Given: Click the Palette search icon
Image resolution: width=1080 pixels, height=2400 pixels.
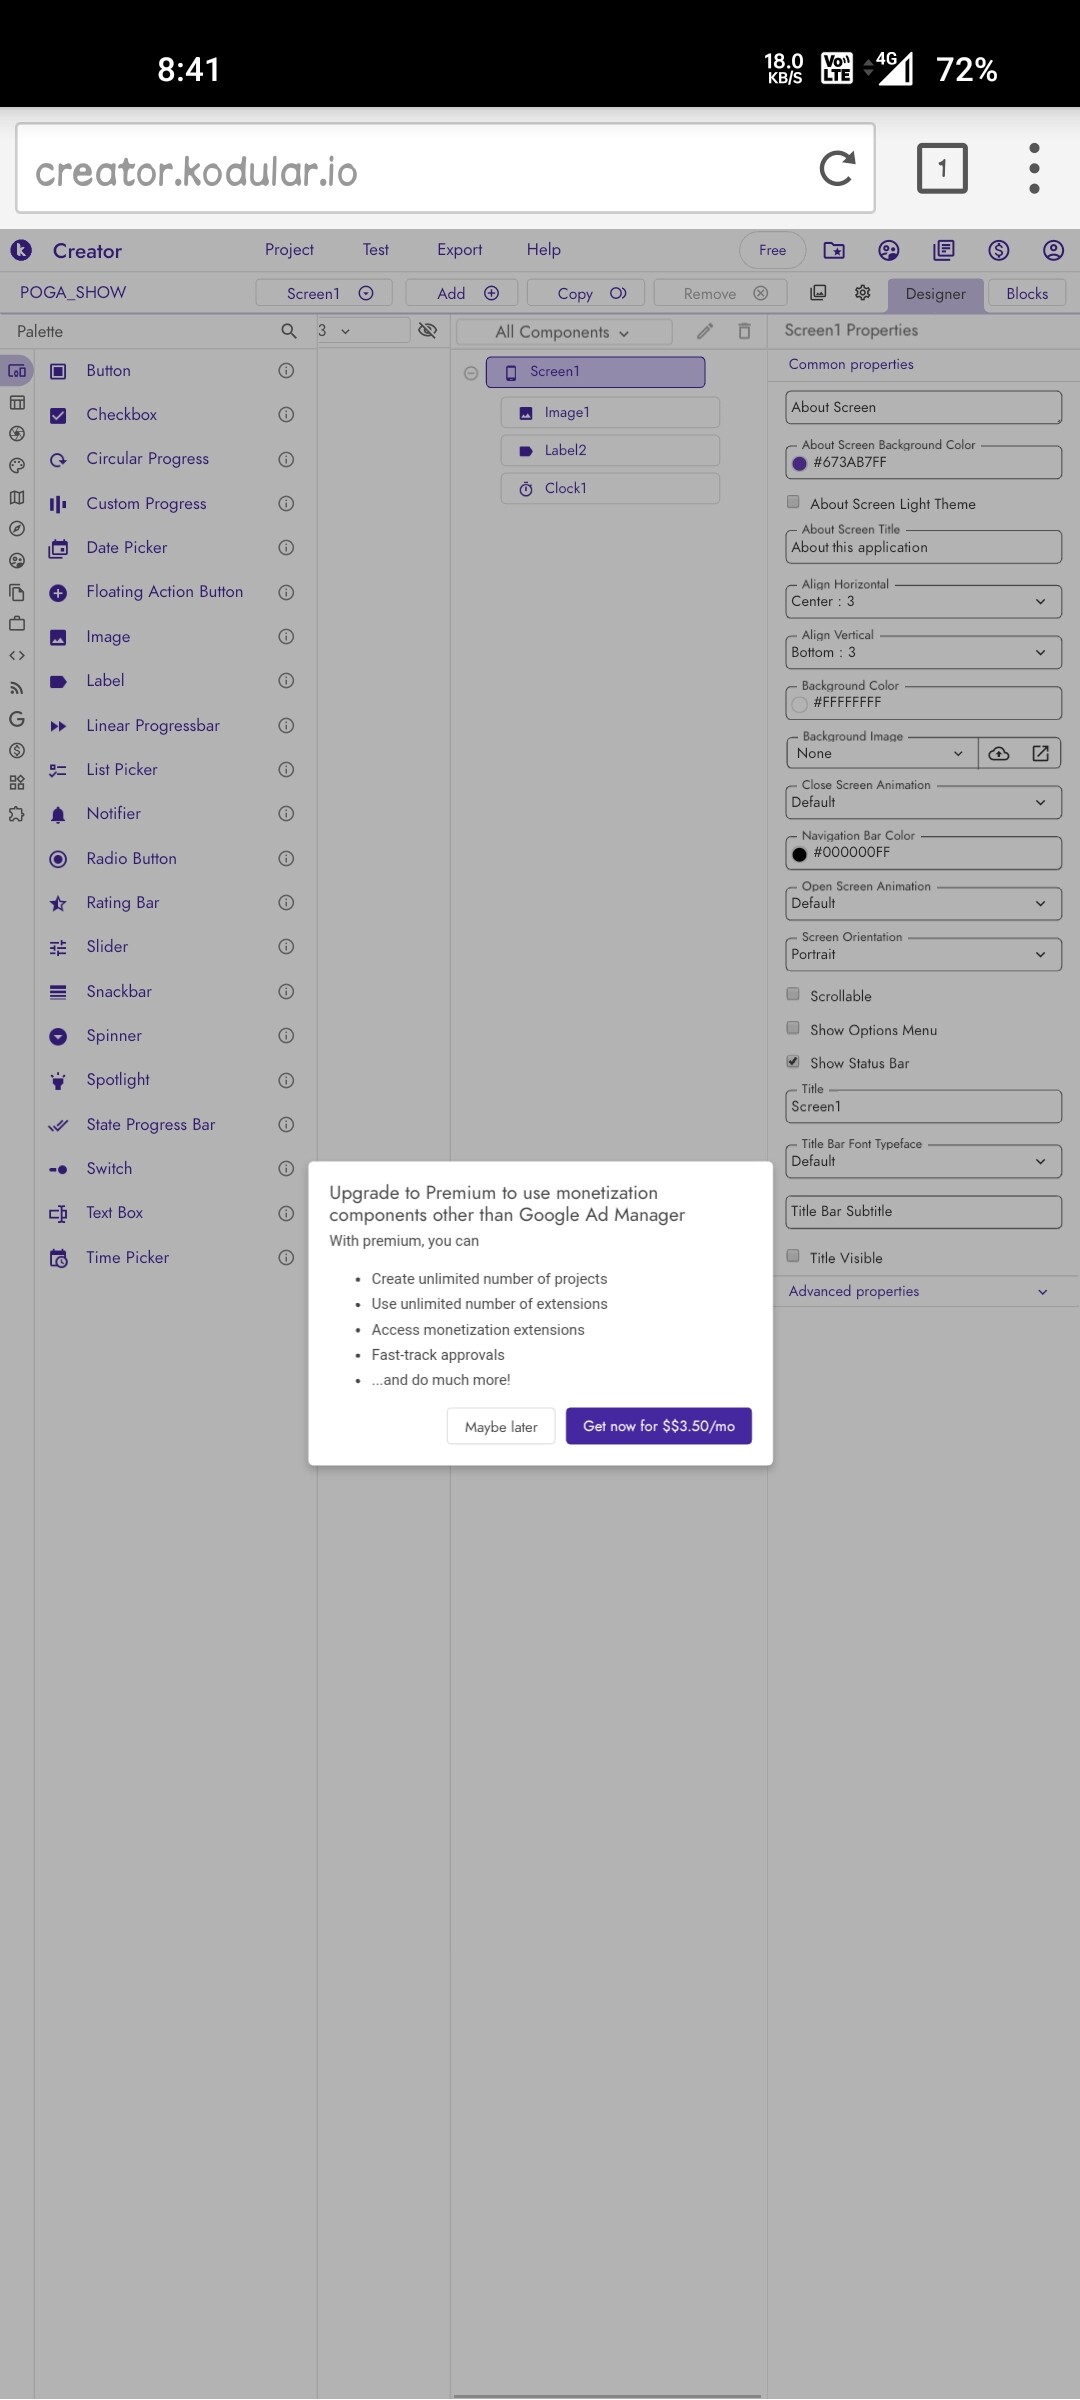Looking at the screenshot, I should (289, 331).
